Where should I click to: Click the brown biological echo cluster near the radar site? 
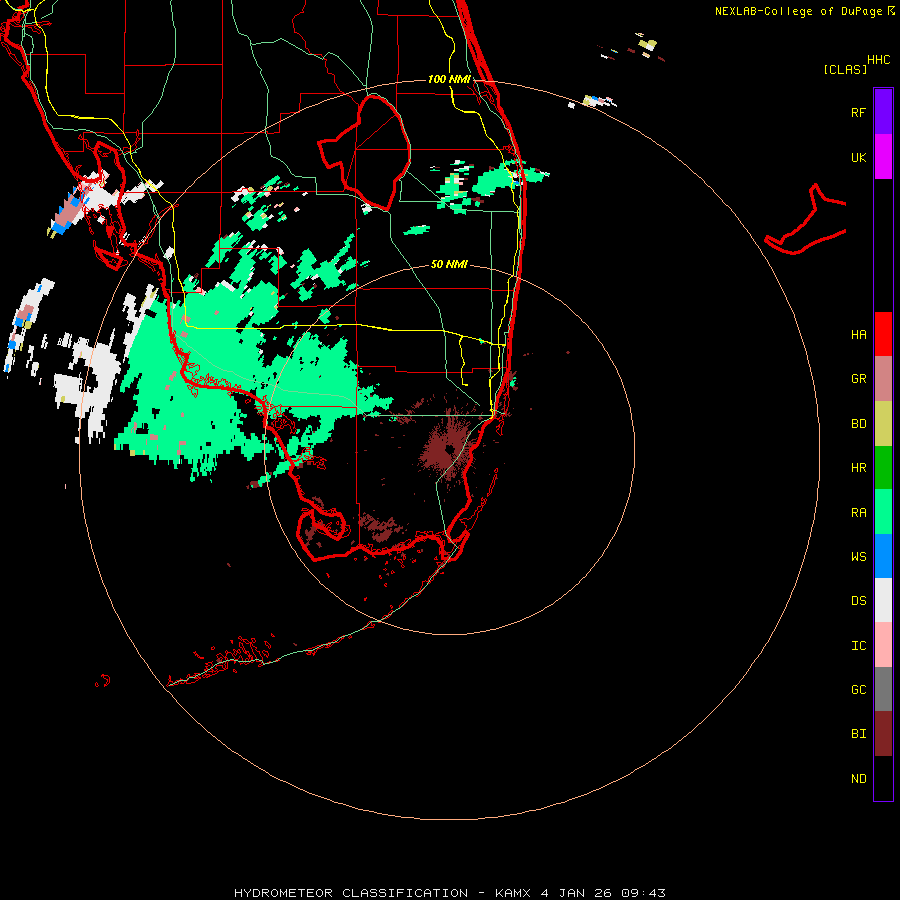pos(448,448)
